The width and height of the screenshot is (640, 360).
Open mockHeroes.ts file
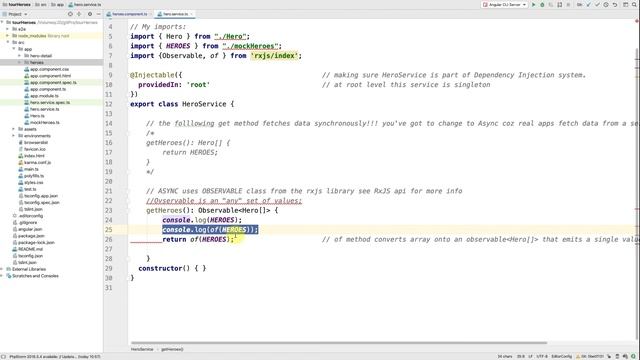tap(44, 122)
